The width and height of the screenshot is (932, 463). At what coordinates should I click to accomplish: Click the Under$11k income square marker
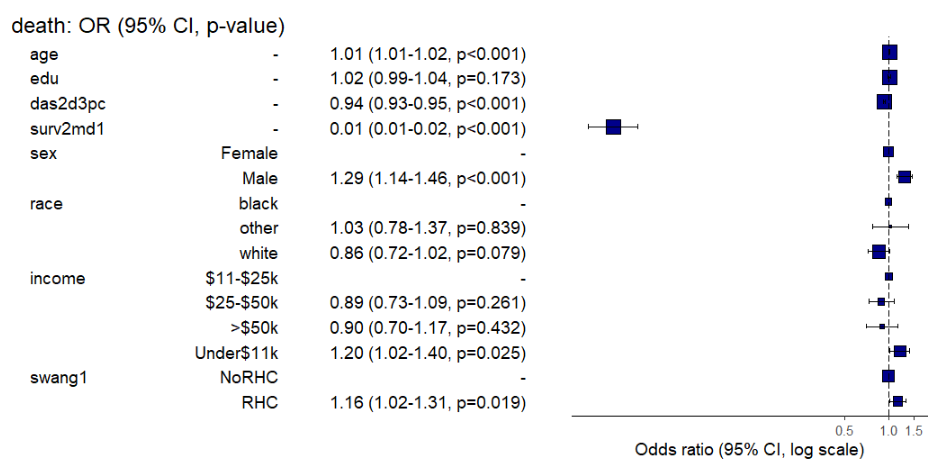point(900,351)
